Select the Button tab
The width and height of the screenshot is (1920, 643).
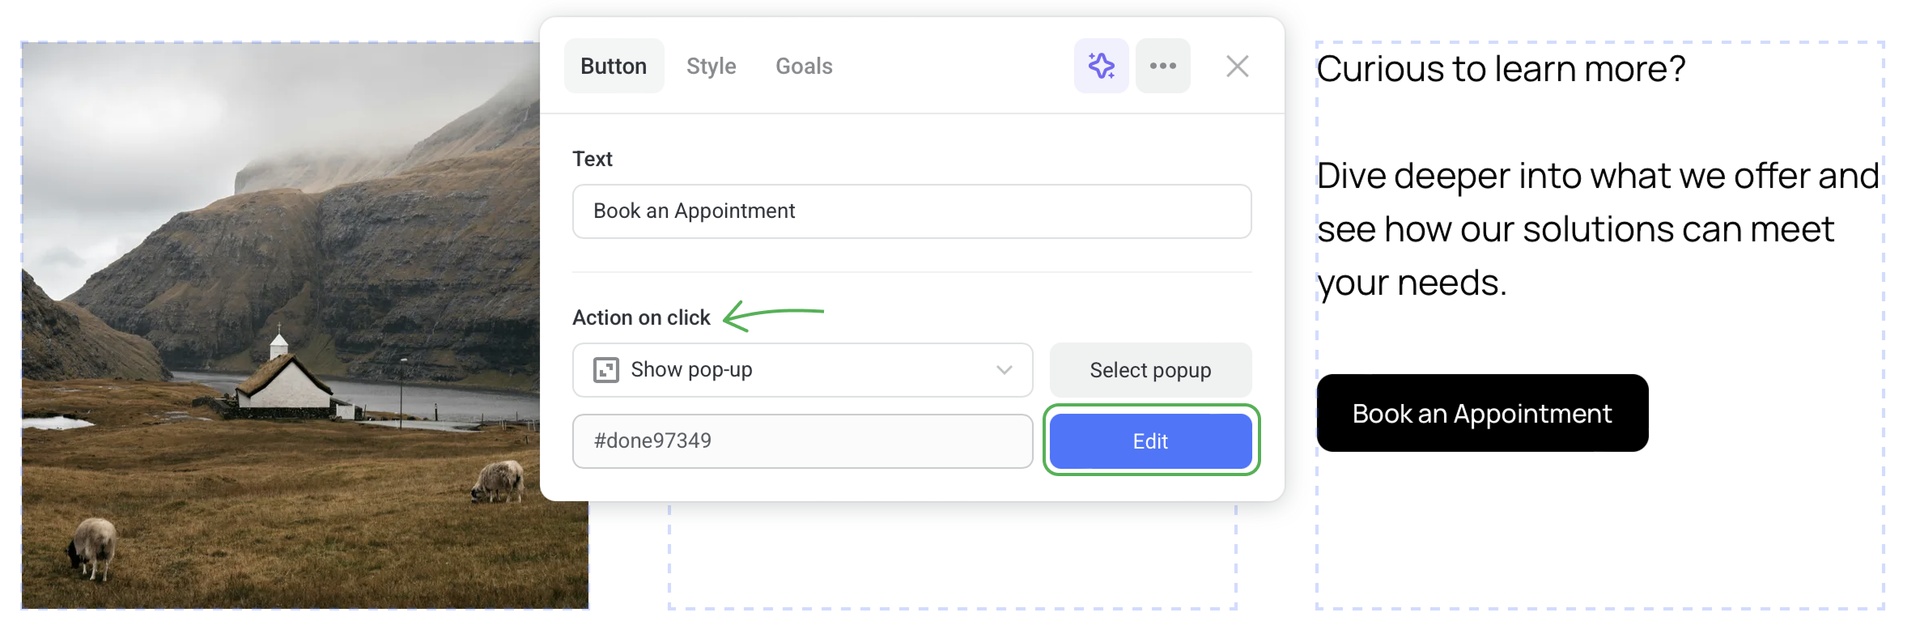(613, 66)
